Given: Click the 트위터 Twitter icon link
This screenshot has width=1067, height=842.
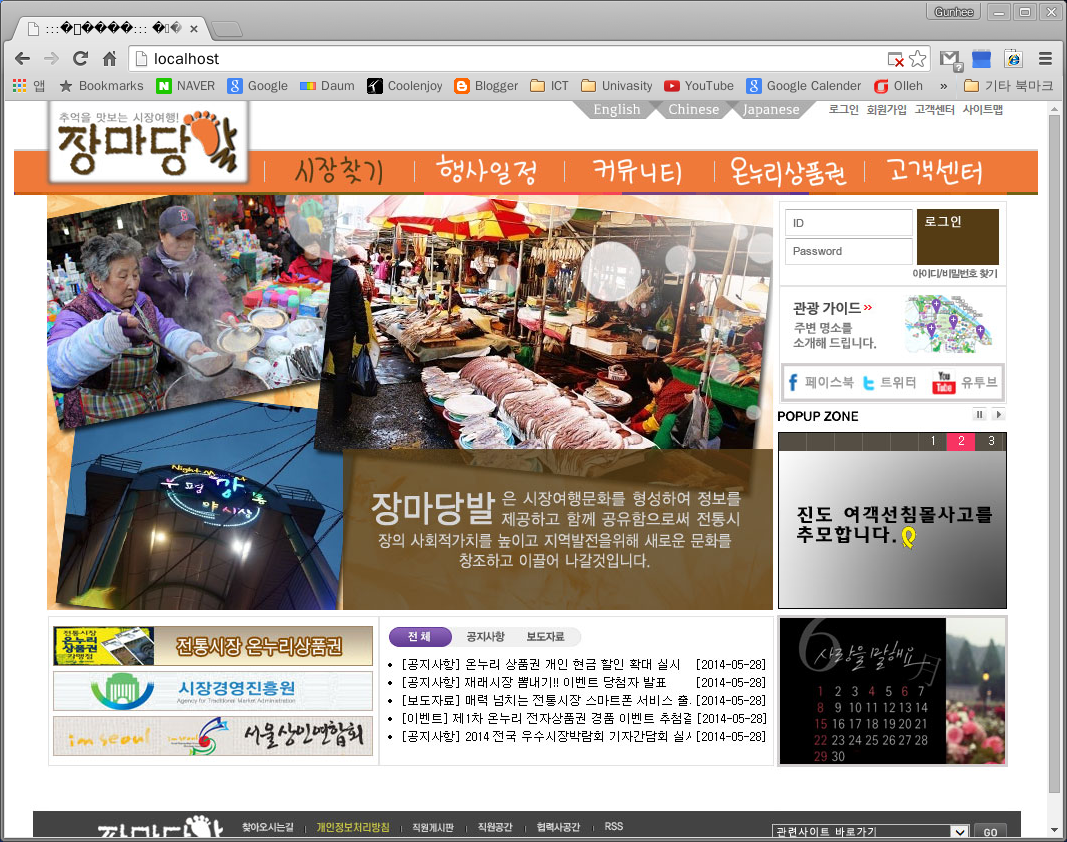Looking at the screenshot, I should pos(889,383).
